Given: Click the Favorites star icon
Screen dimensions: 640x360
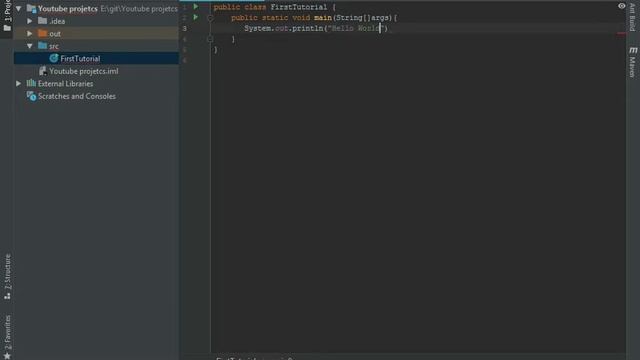Looking at the screenshot, I should coord(7,356).
